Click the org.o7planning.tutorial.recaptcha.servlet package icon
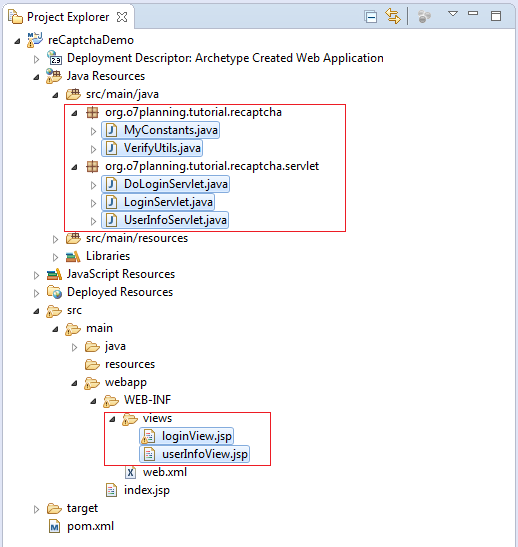This screenshot has width=518, height=547. click(x=92, y=166)
